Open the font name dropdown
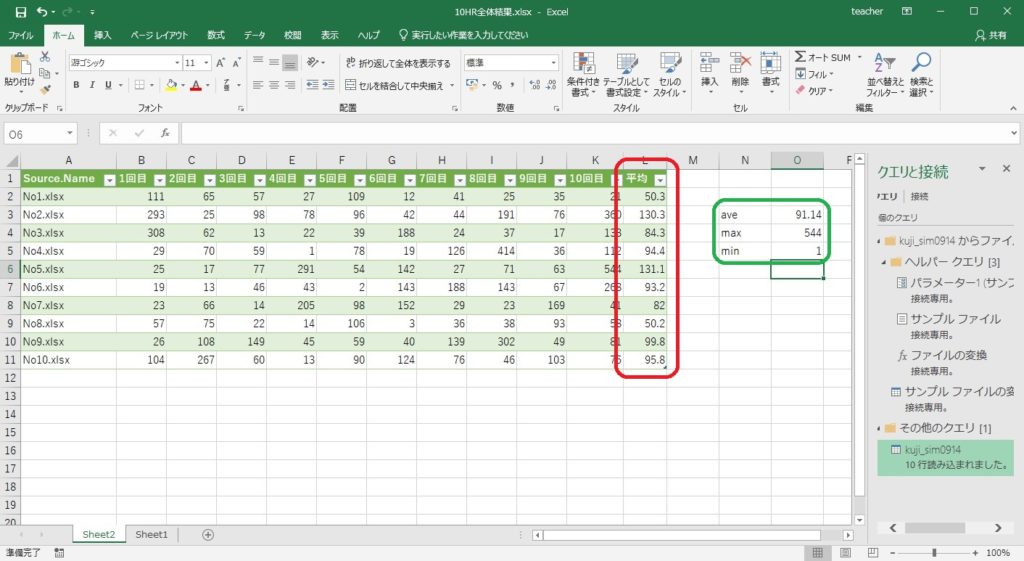Image resolution: width=1024 pixels, height=561 pixels. click(x=177, y=63)
